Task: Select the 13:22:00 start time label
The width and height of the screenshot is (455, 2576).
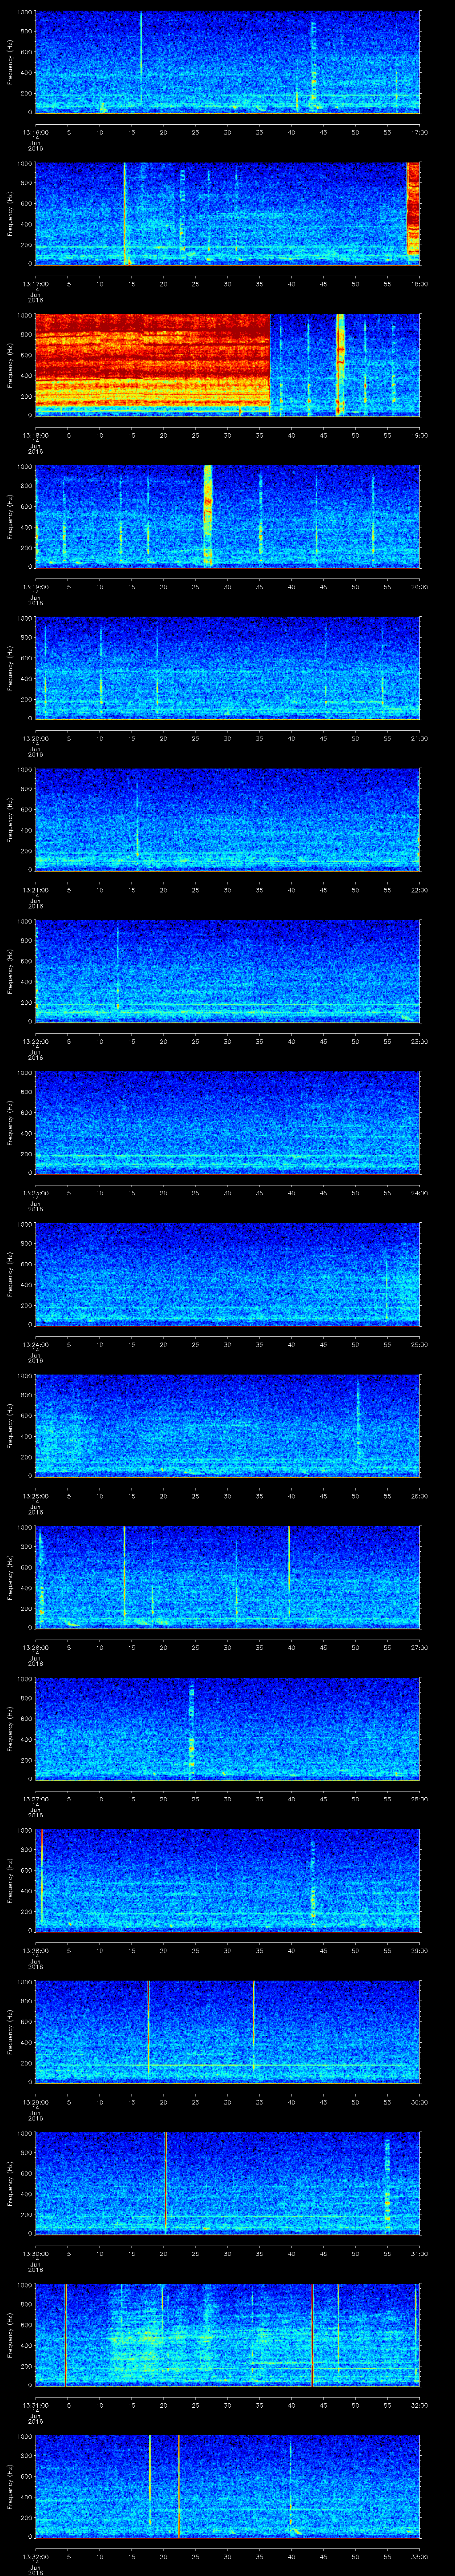Action: click(x=35, y=1041)
